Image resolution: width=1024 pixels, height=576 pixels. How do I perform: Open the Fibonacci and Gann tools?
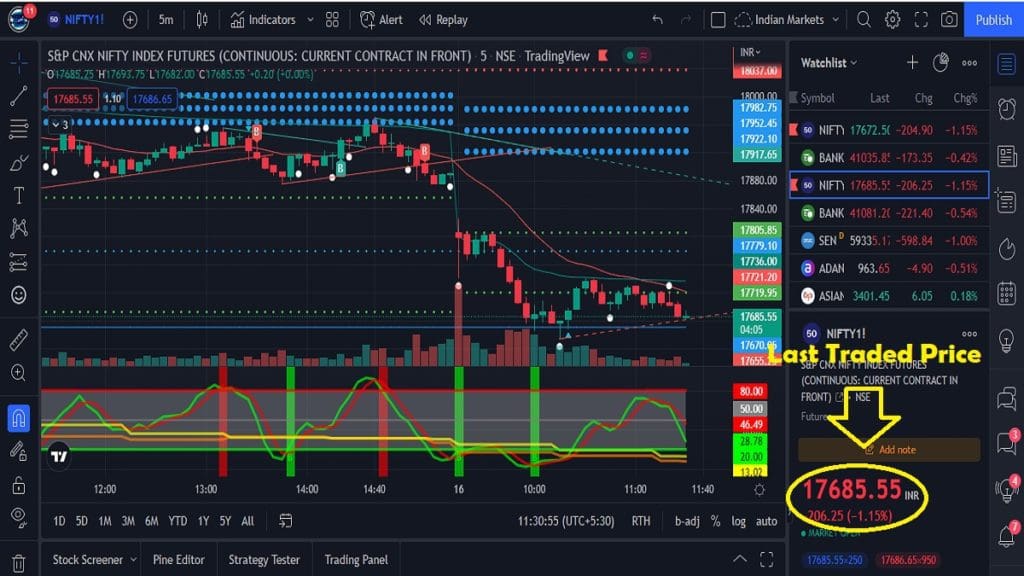tap(19, 129)
